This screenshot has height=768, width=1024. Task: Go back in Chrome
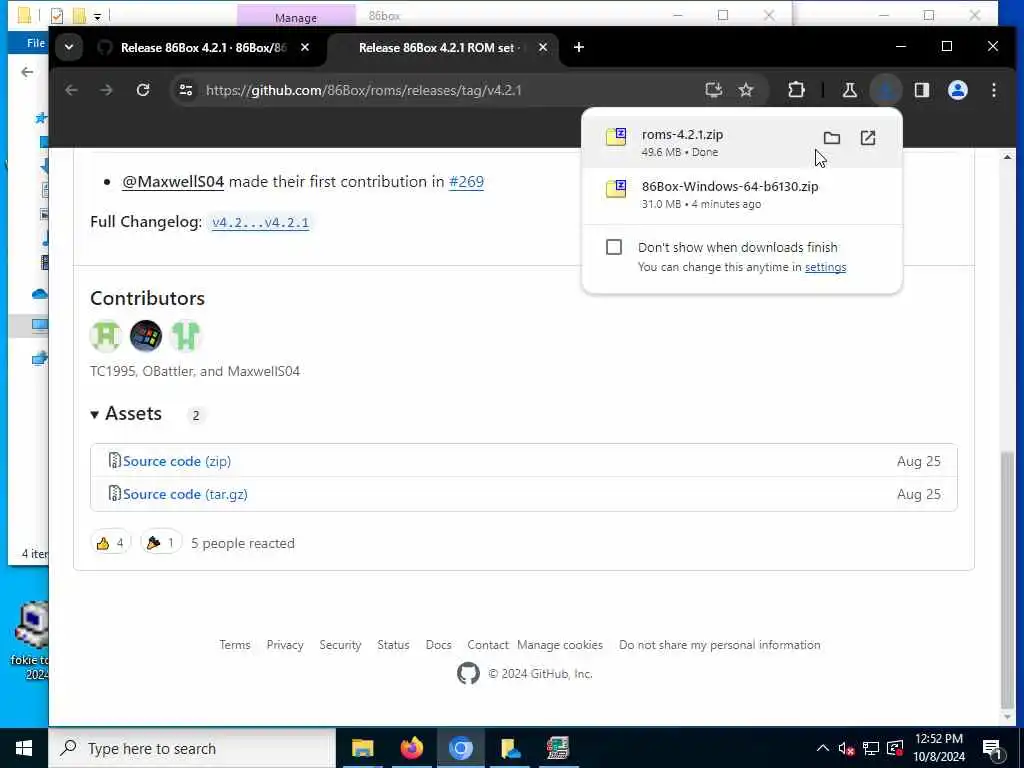click(x=71, y=90)
